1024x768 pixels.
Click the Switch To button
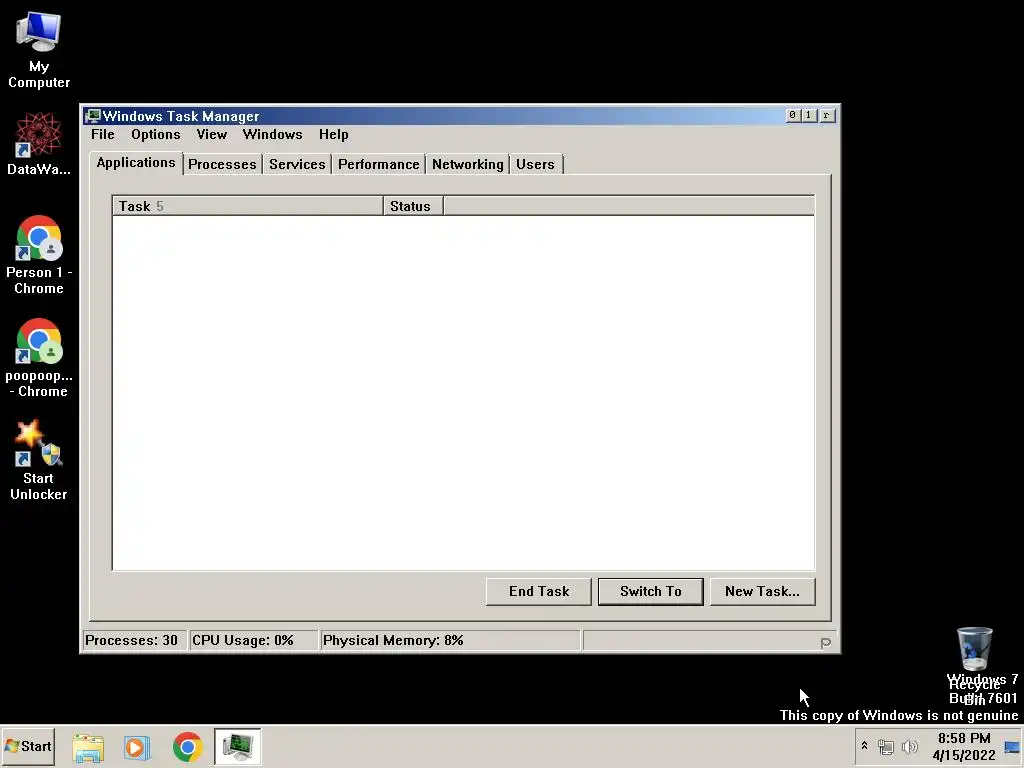coord(650,592)
